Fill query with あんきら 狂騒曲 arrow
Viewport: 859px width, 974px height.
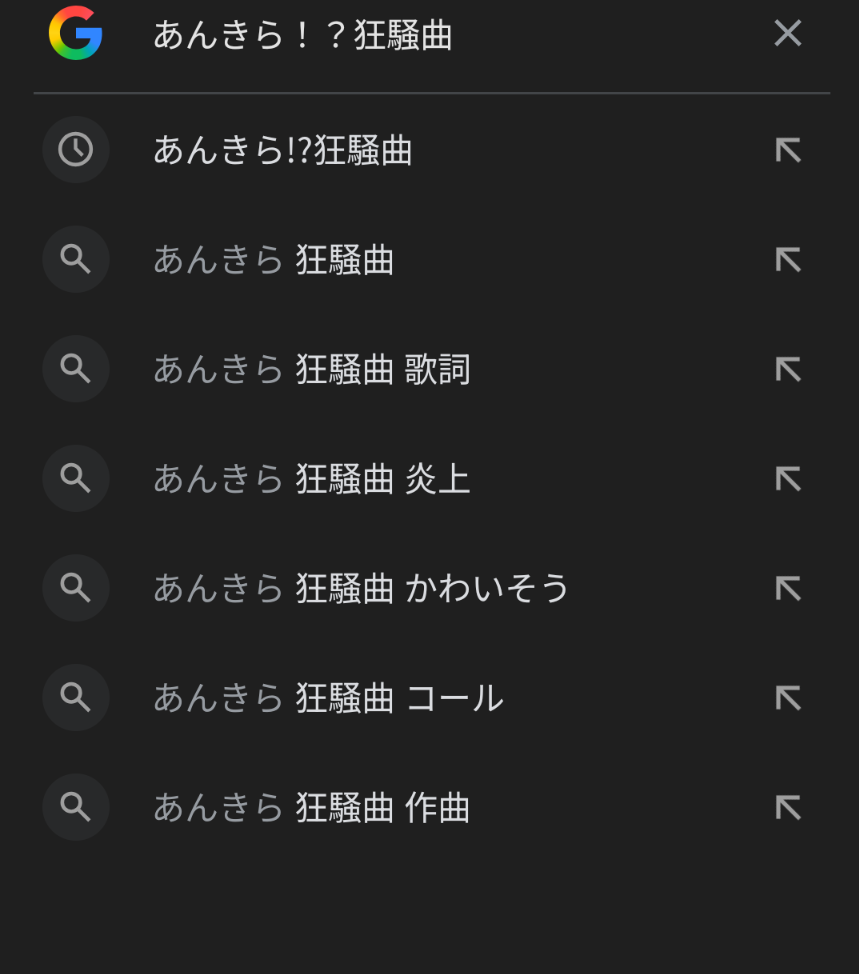click(788, 260)
